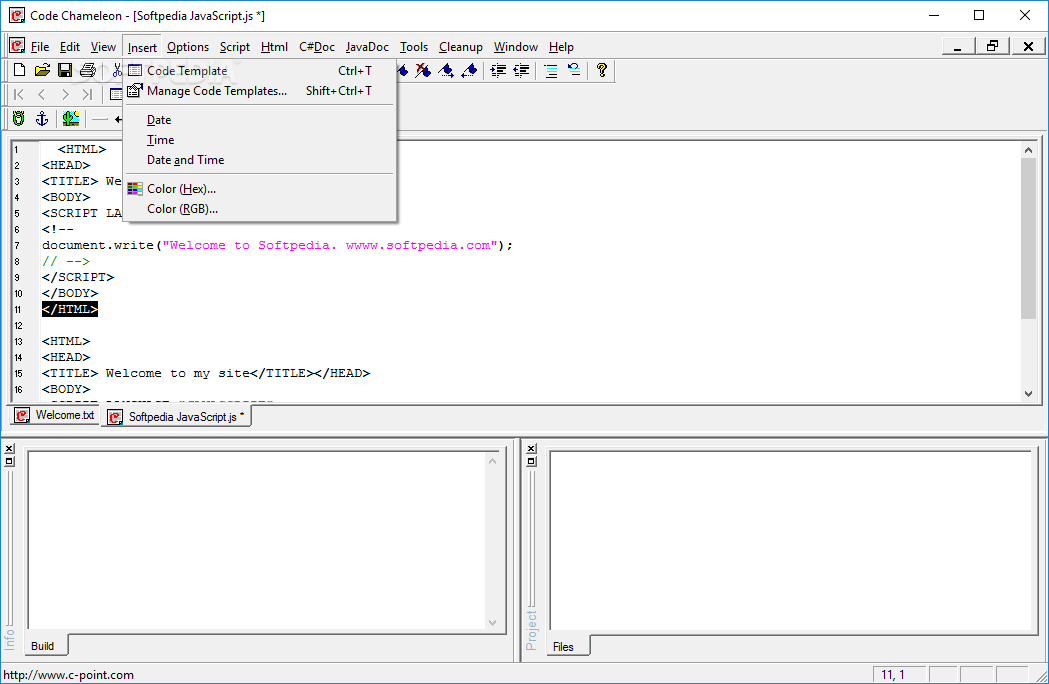Viewport: 1049px width, 684px height.
Task: Click the Build panel scrollbar down arrow
Action: (x=492, y=622)
